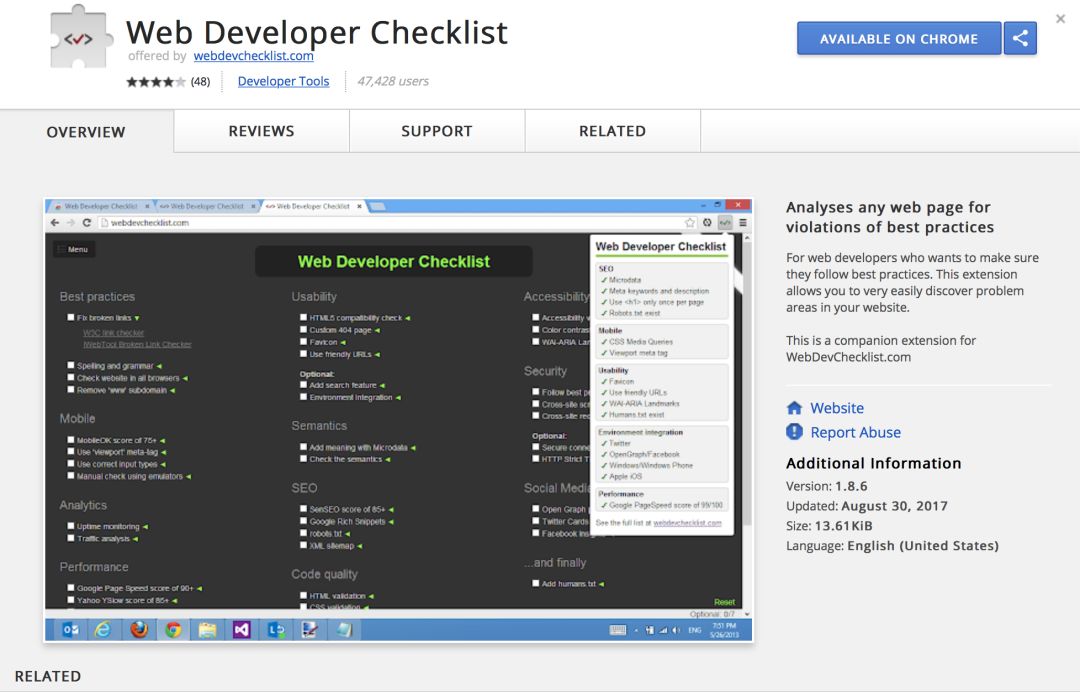
Task: Open the Developer Tools category link
Action: tap(284, 81)
